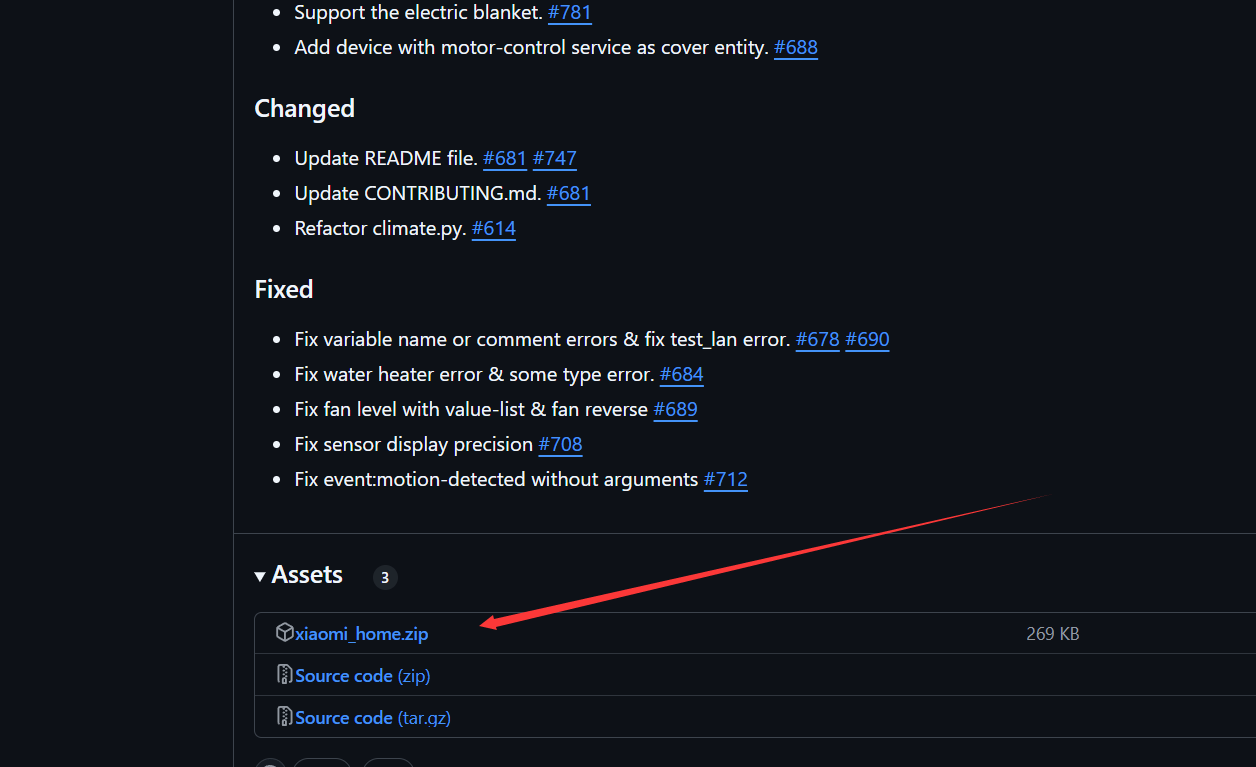This screenshot has width=1256, height=767.
Task: Click the file icon beside Source code (zip)
Action: (285, 675)
